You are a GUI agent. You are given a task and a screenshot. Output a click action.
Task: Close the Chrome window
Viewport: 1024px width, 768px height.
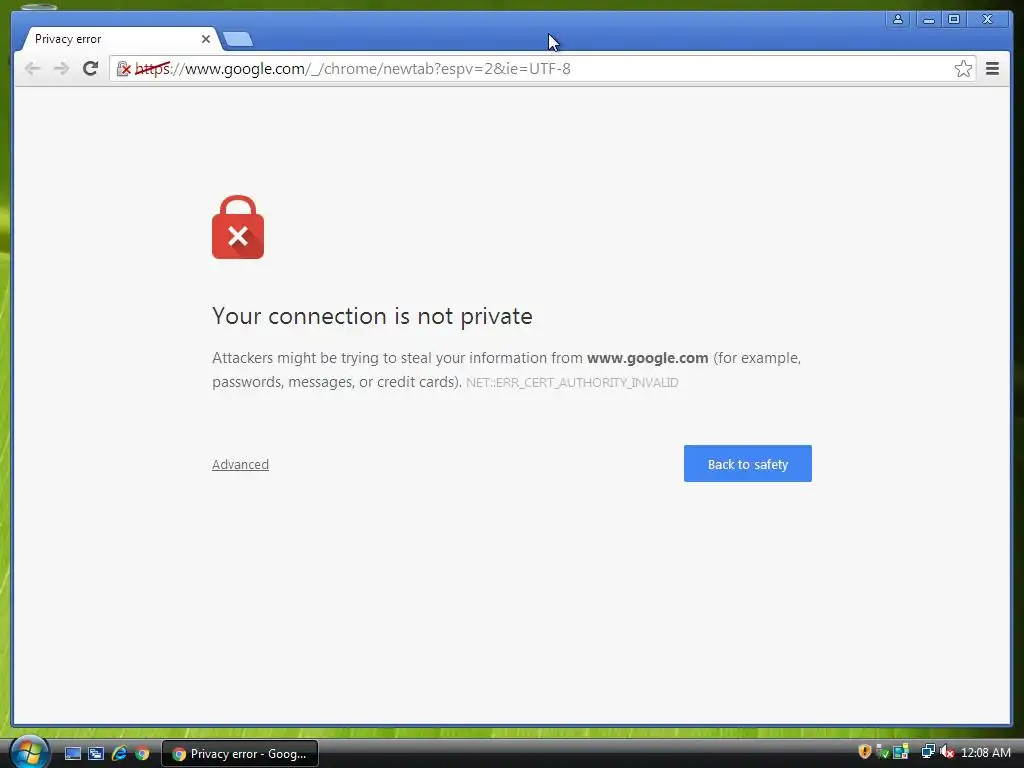987,20
